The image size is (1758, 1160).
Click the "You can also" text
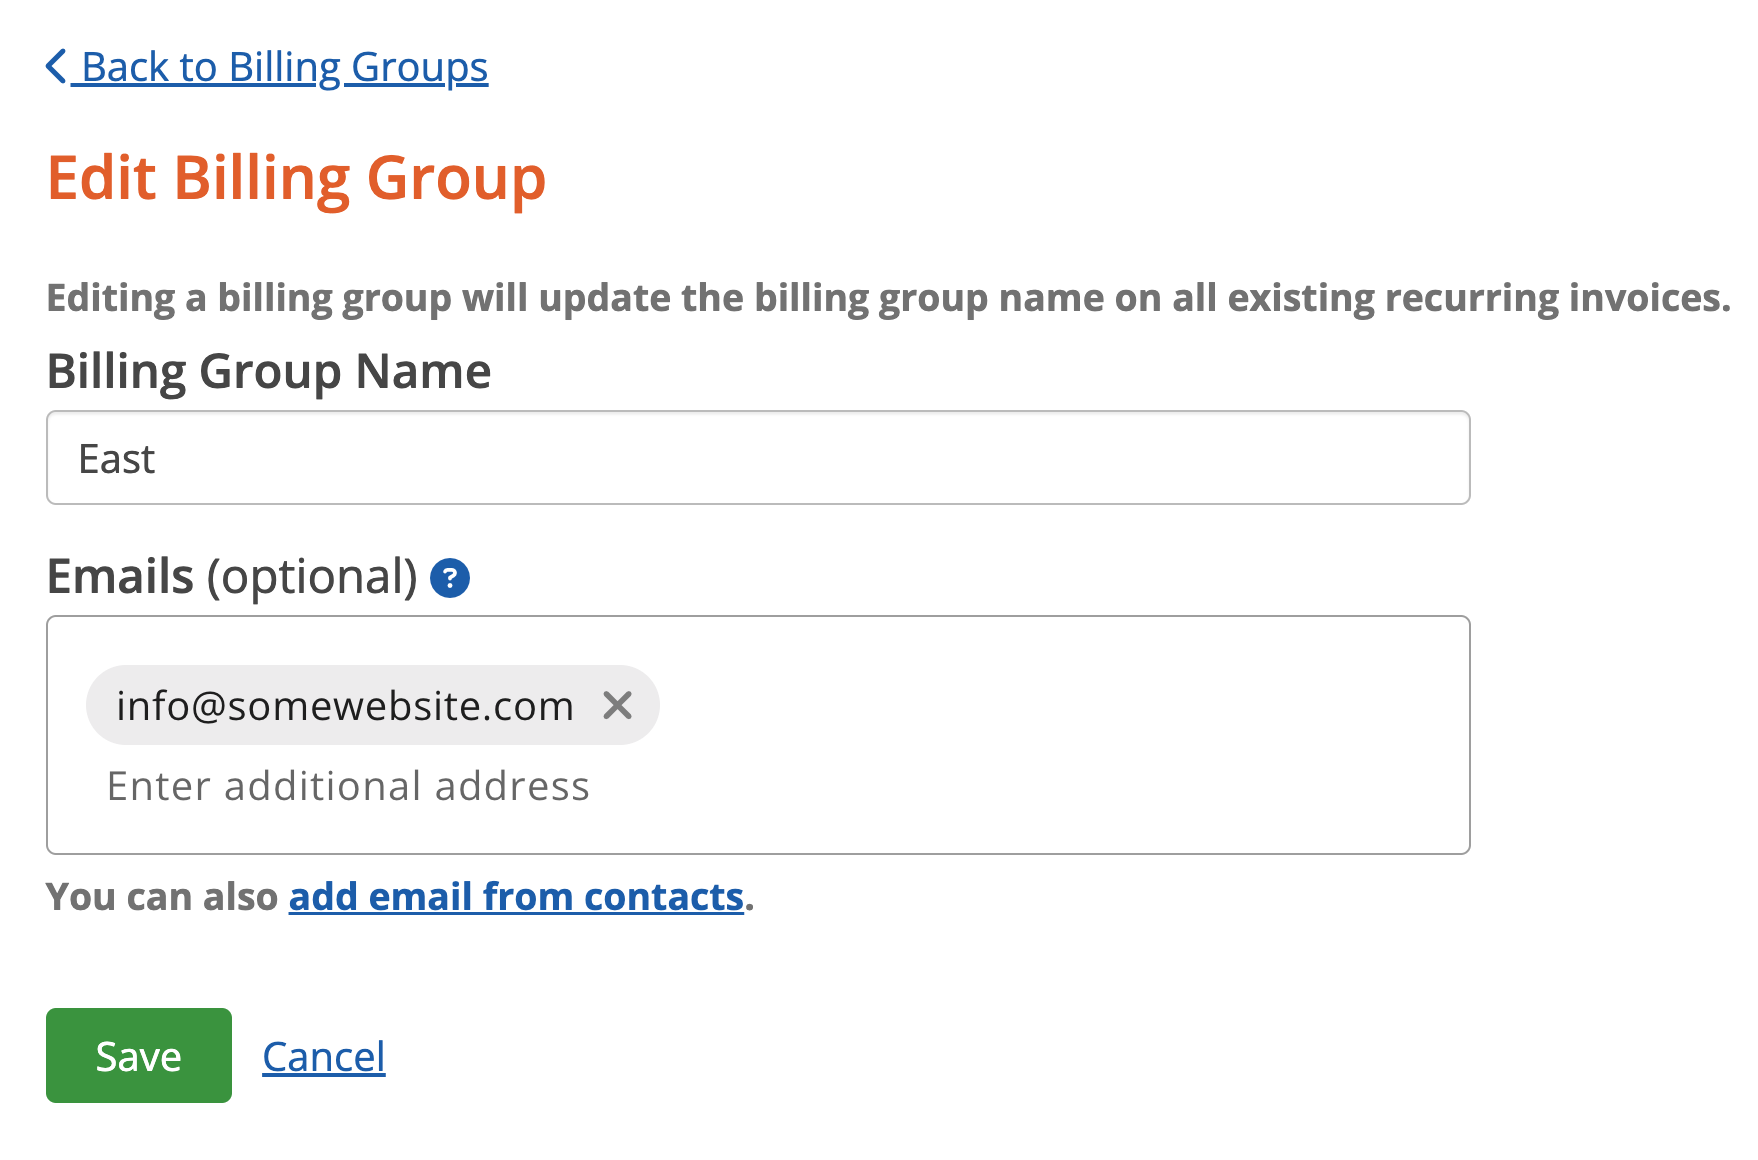point(162,897)
